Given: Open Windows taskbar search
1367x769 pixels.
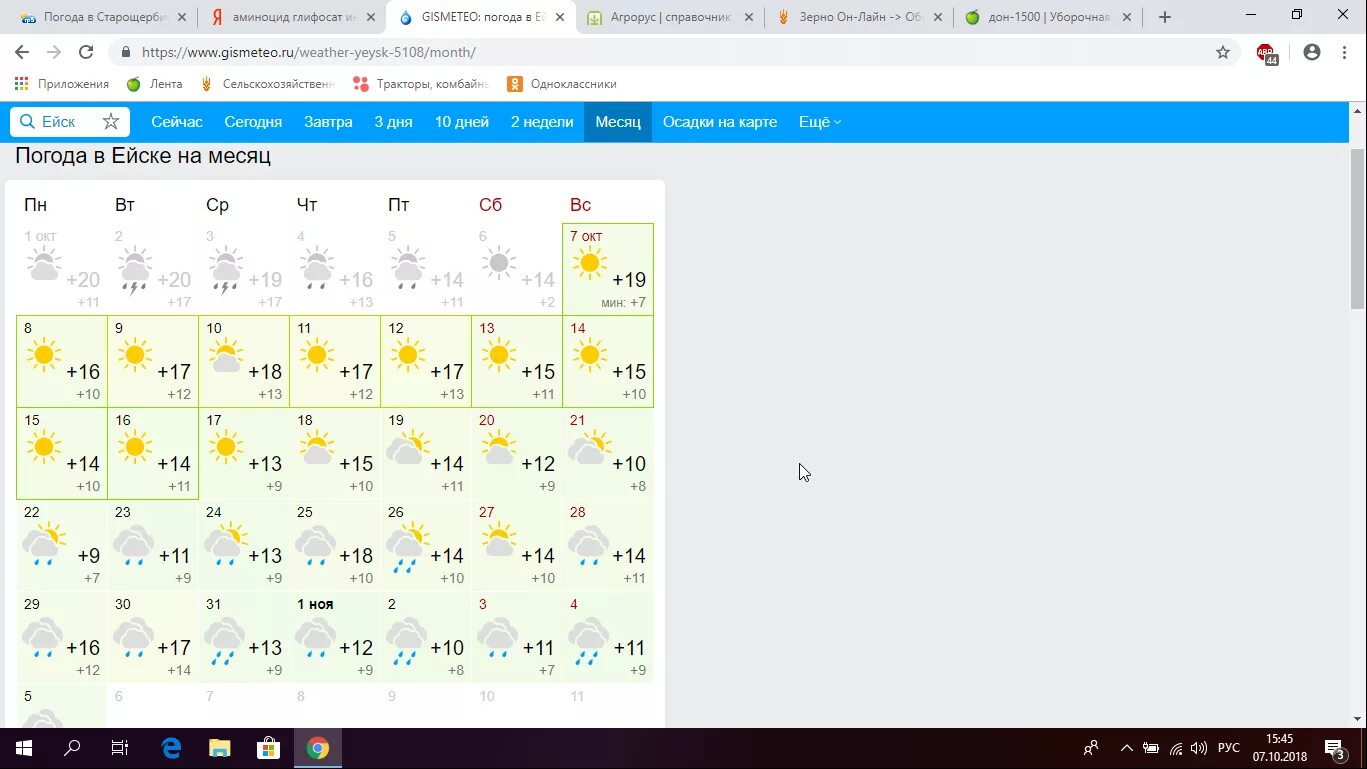Looking at the screenshot, I should (72, 748).
